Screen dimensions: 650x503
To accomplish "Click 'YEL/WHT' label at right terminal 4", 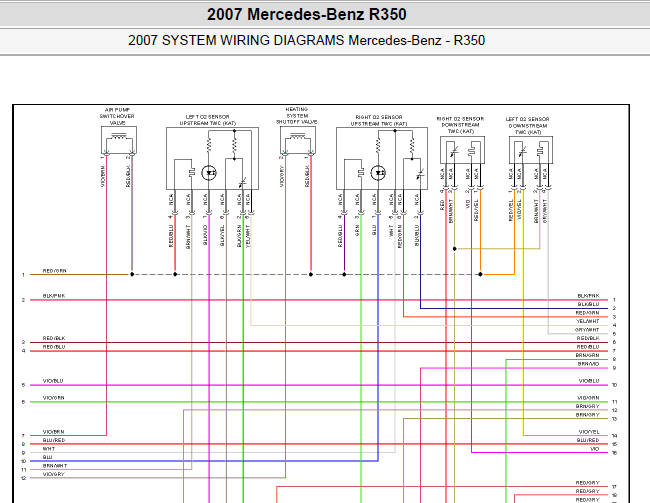I will pyautogui.click(x=587, y=321).
